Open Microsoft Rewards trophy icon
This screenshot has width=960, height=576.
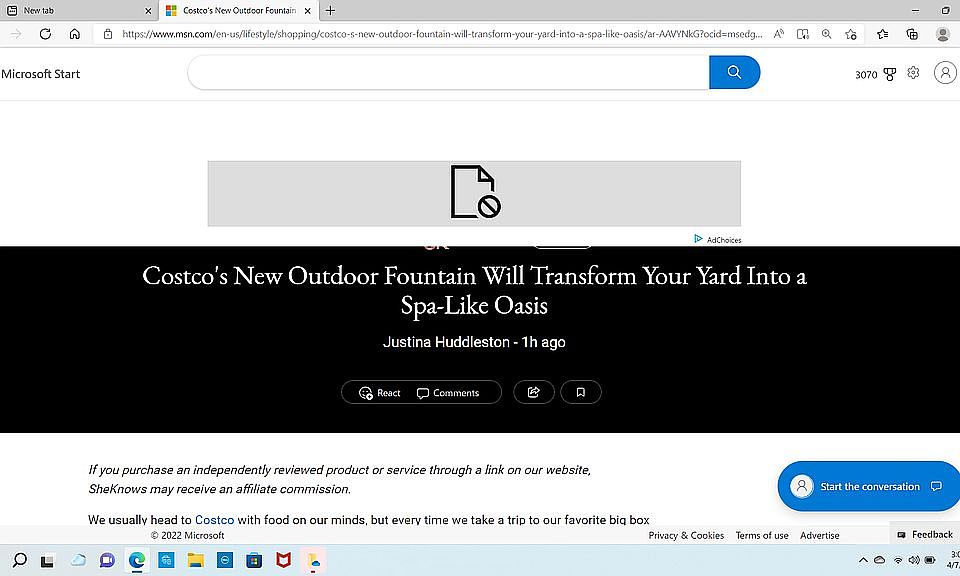tap(890, 74)
